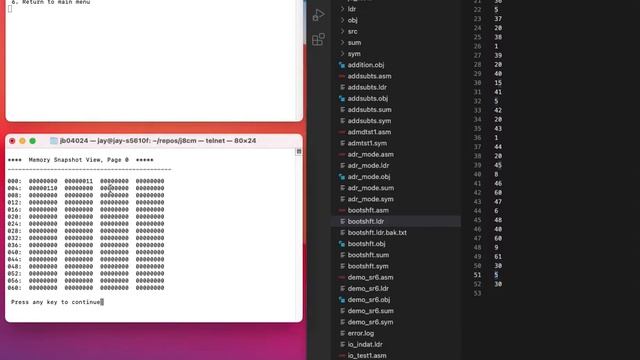Open demo_sr6.sum file
Viewport: 640px width, 360px height.
click(x=371, y=311)
